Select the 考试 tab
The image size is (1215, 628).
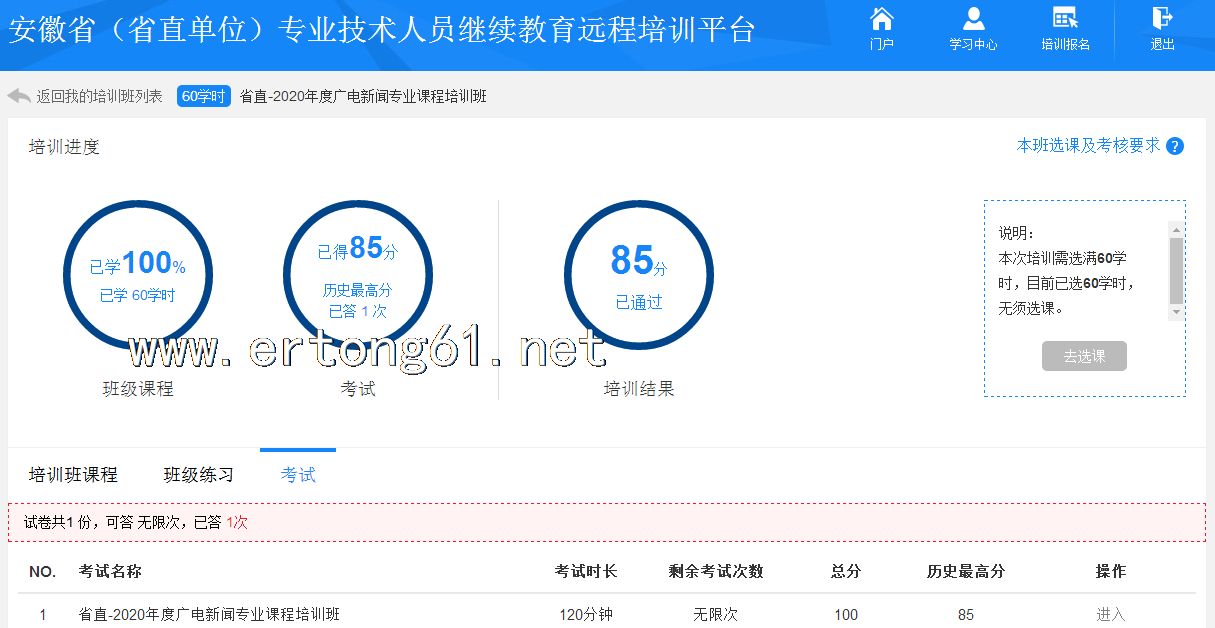tap(298, 474)
